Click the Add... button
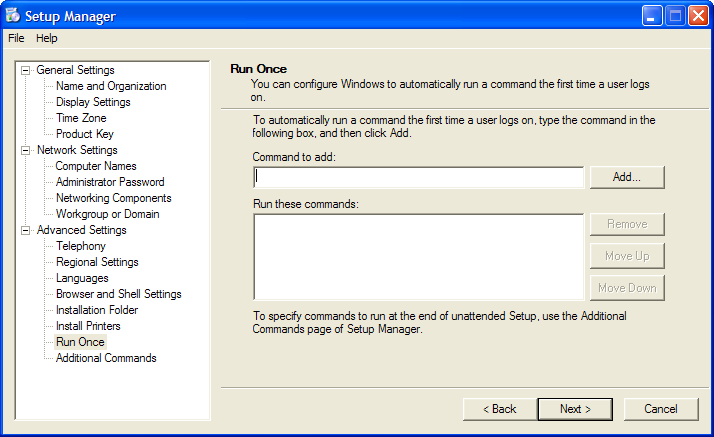 pos(627,177)
